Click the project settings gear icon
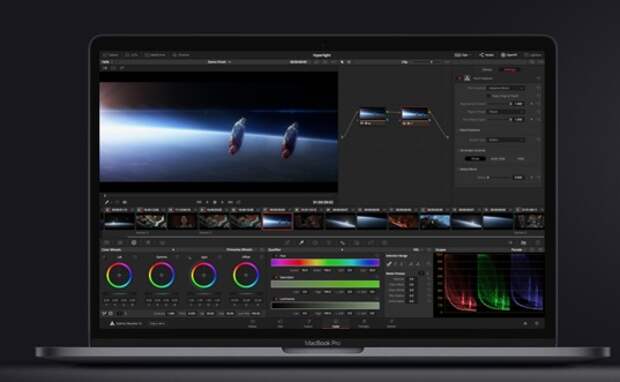620x382 pixels. click(537, 323)
